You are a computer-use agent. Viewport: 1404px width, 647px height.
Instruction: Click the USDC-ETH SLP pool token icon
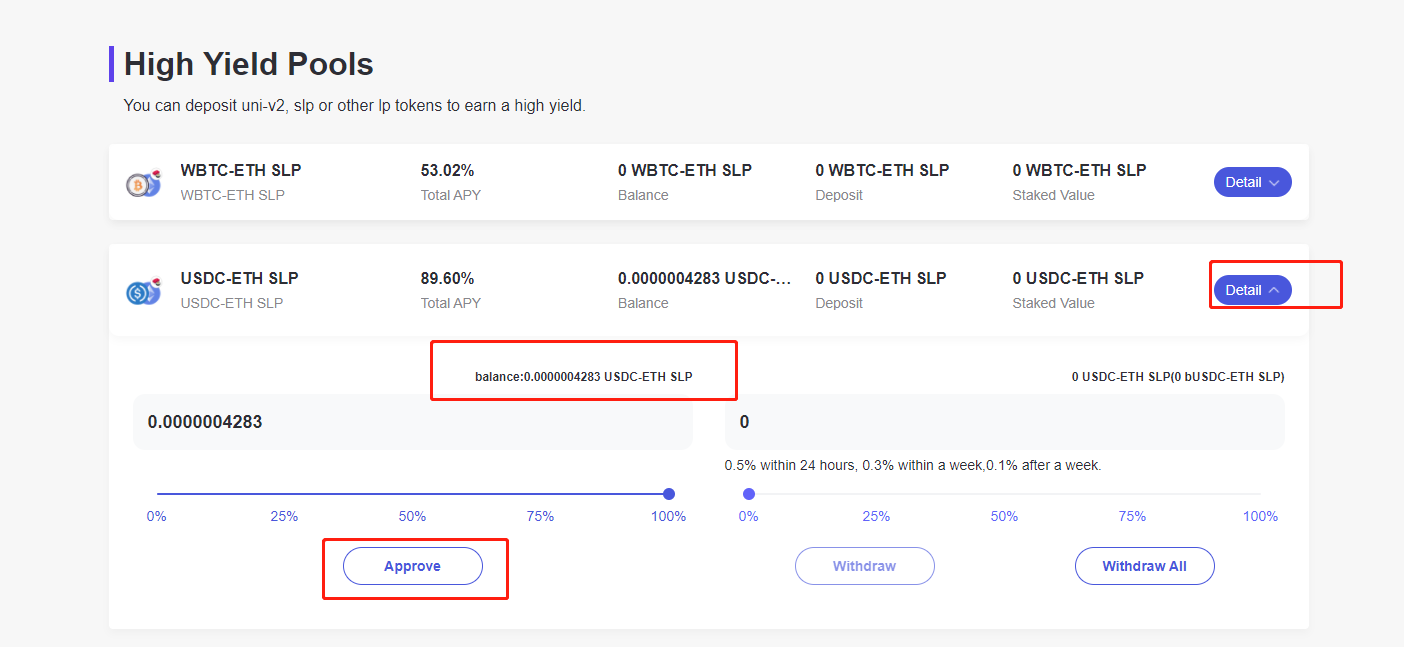click(x=143, y=292)
